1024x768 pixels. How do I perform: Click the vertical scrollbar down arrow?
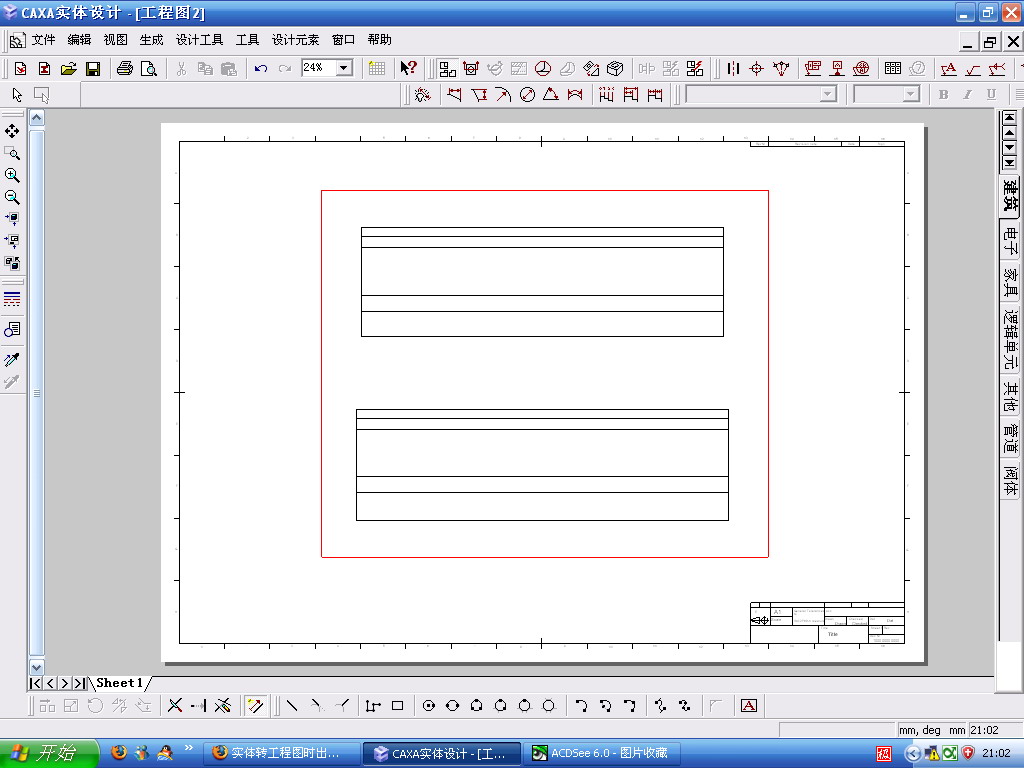coord(37,667)
